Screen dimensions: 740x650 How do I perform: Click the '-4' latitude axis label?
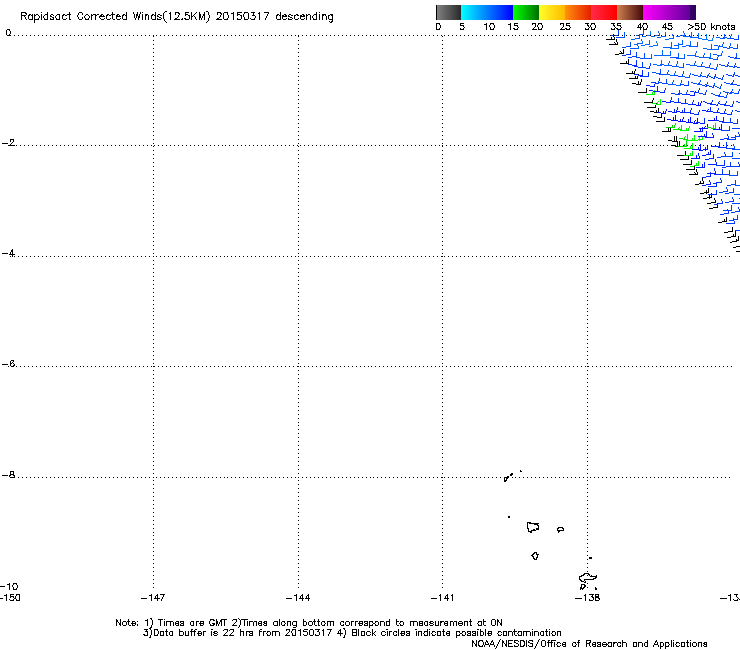point(8,253)
